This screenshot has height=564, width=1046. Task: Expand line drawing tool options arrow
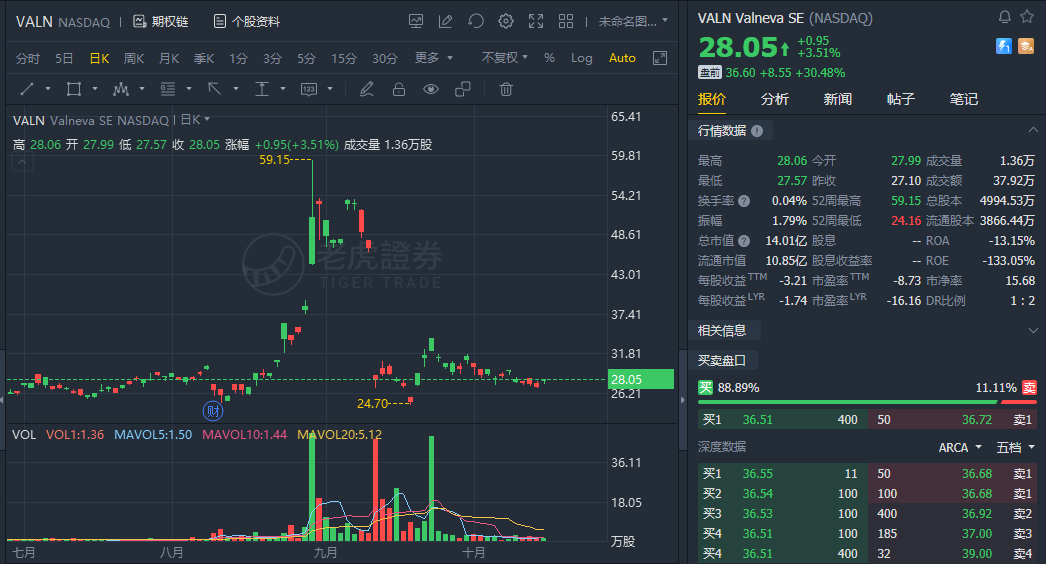pos(48,89)
